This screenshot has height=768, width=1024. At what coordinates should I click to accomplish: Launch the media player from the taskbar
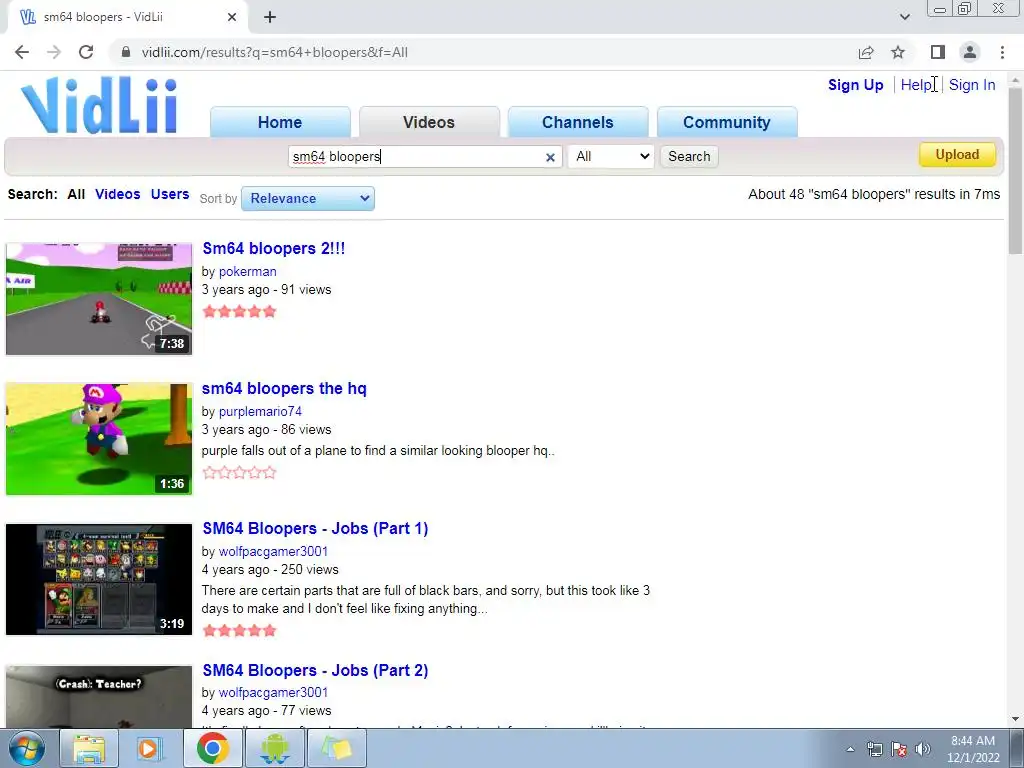point(150,748)
